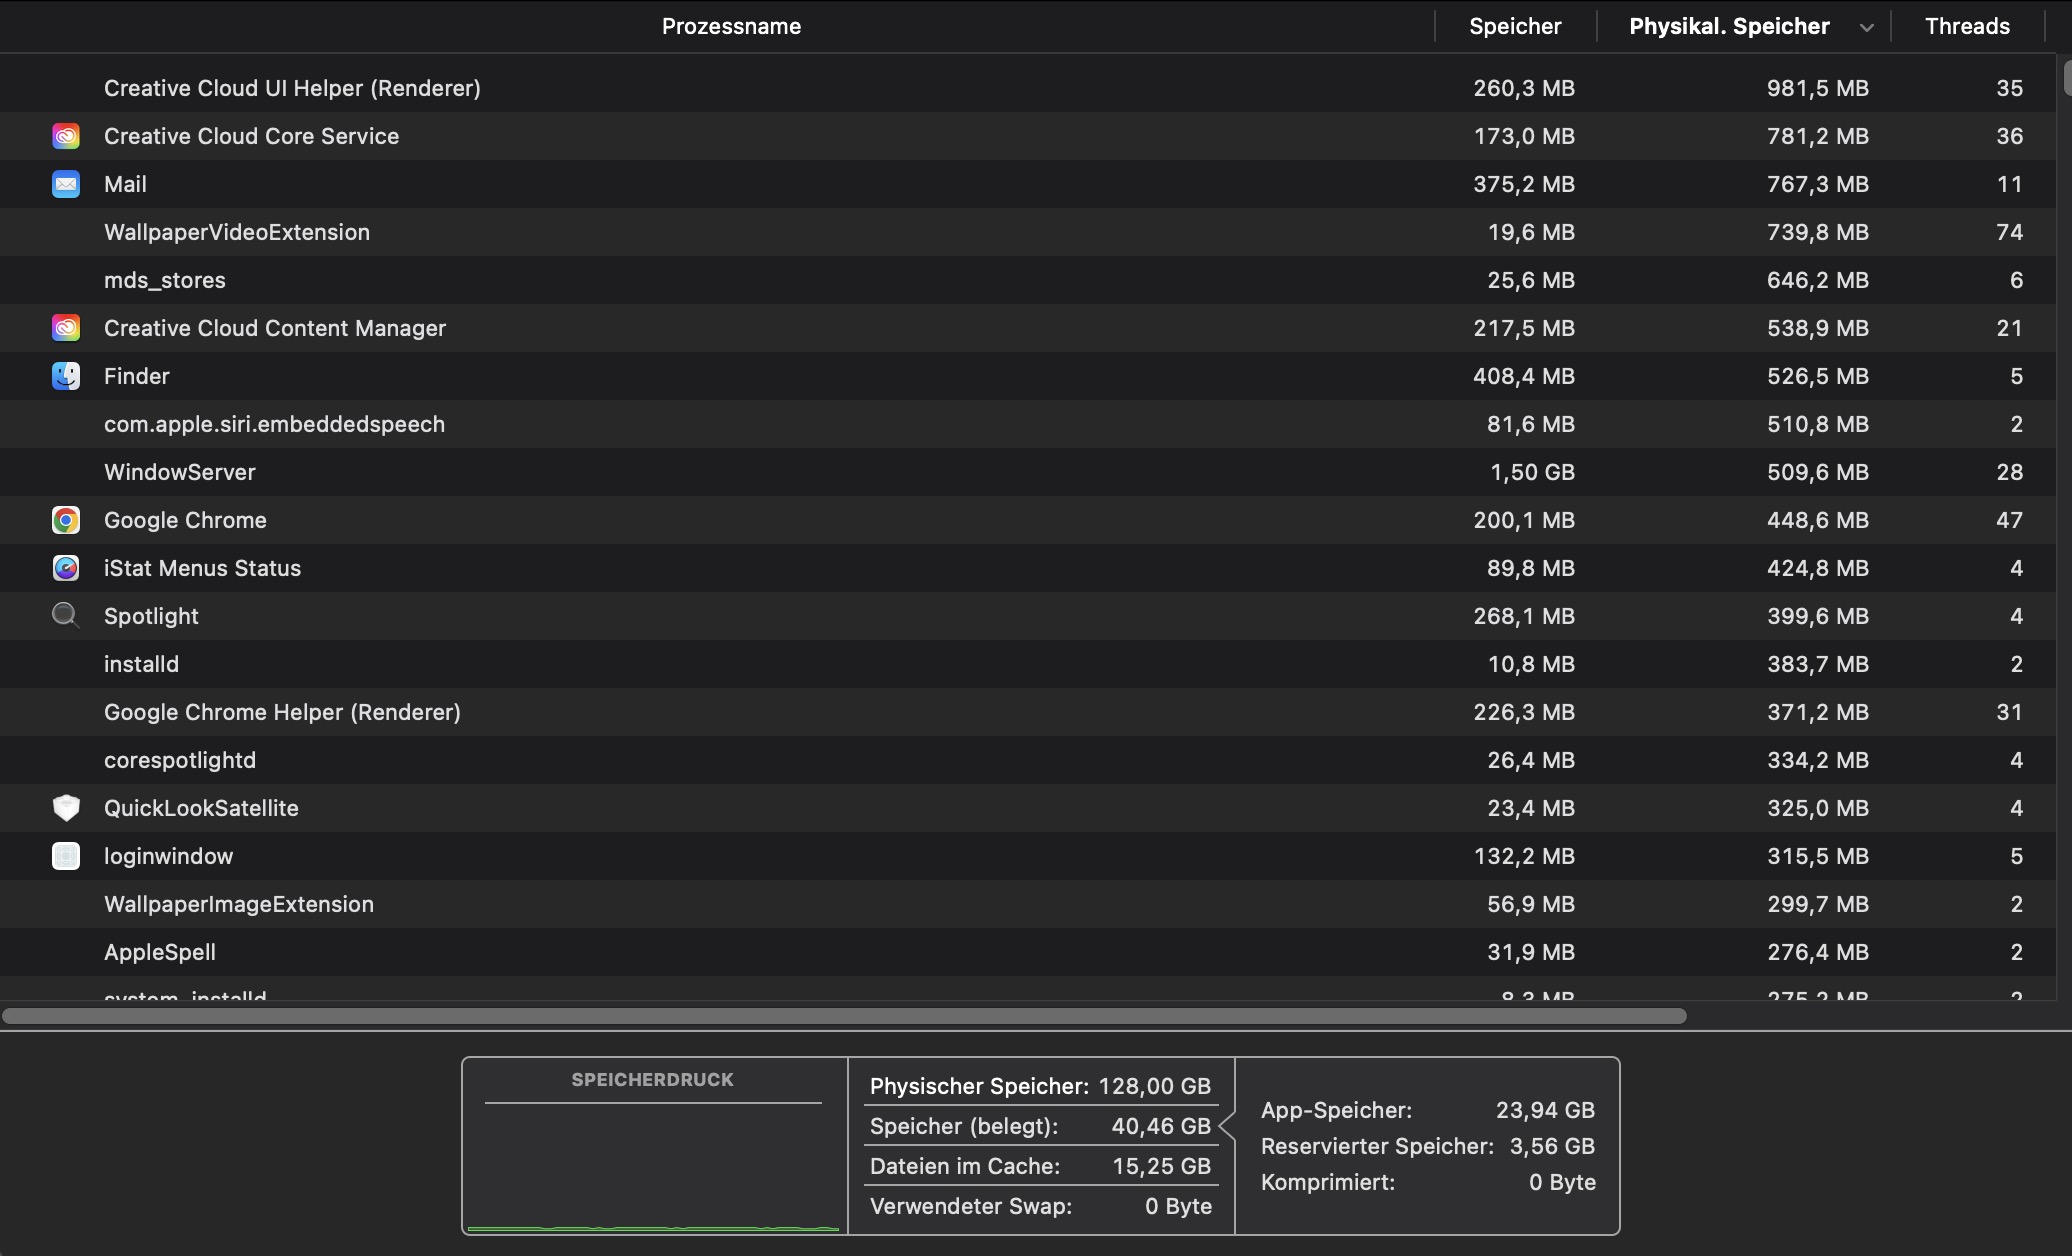Click the Google Chrome icon
The width and height of the screenshot is (2072, 1256).
pos(66,520)
